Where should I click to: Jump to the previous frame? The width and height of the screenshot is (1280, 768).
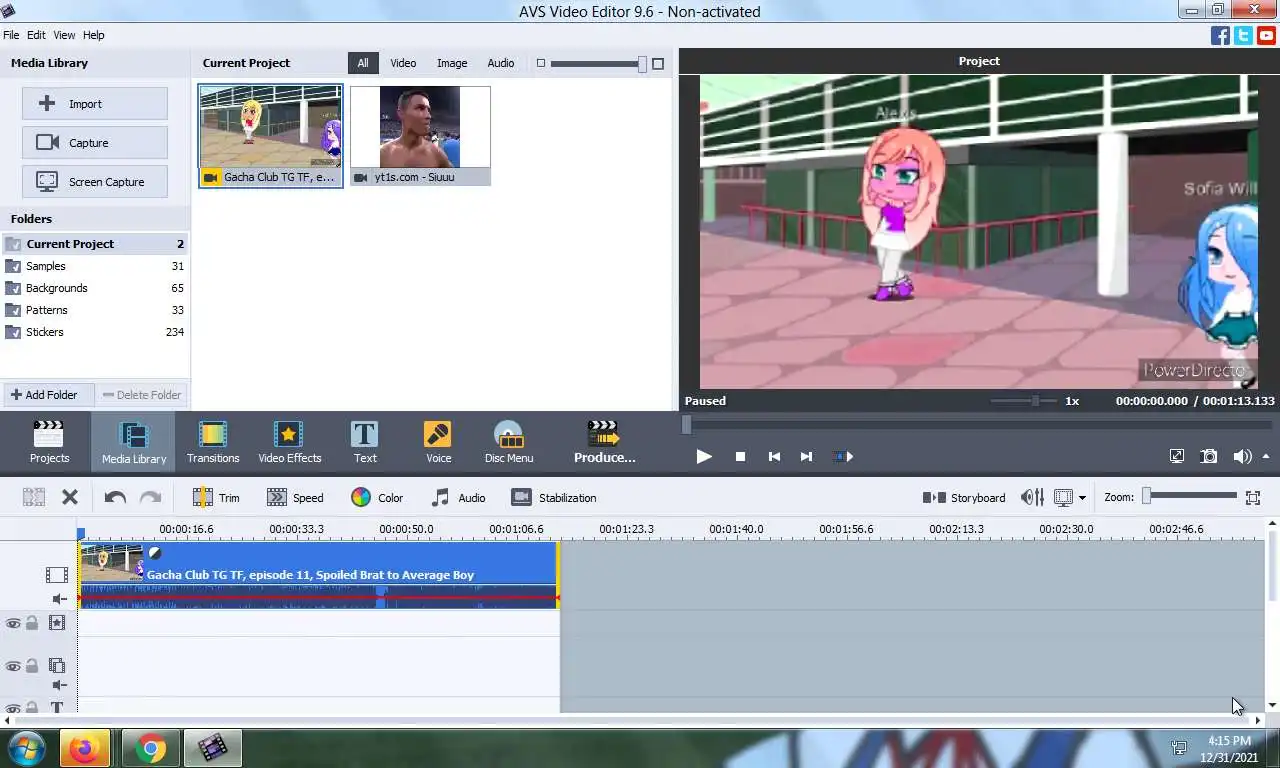774,456
